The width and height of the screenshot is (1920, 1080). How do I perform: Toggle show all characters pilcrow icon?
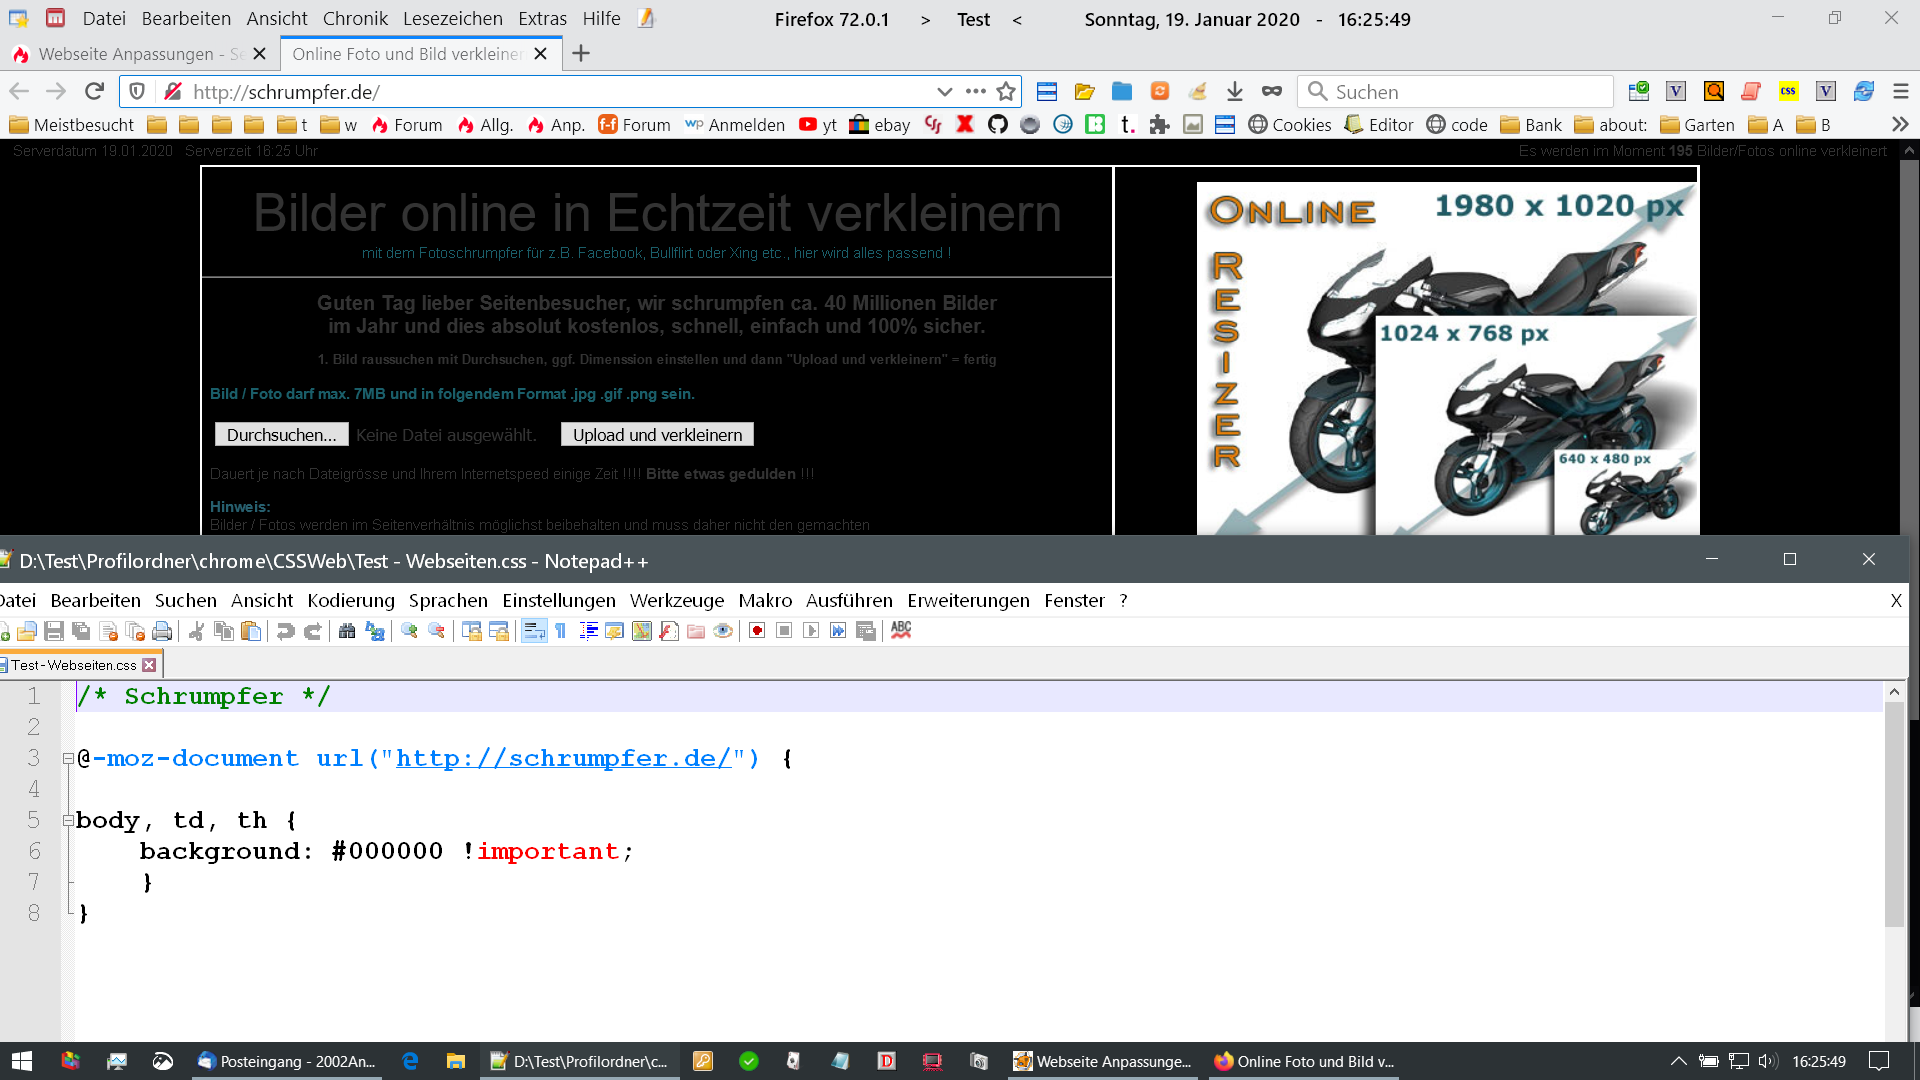click(x=561, y=631)
